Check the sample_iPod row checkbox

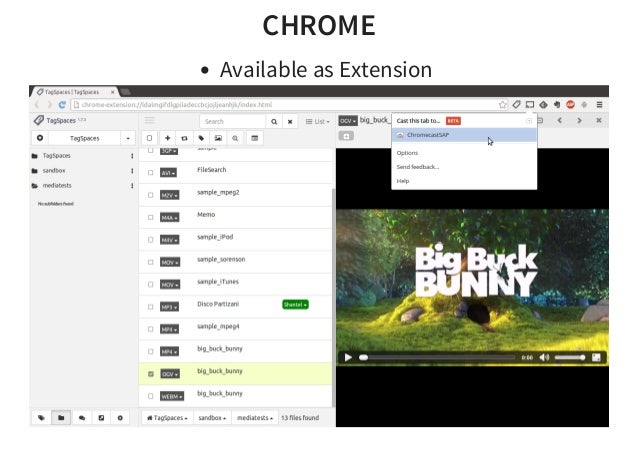(x=151, y=240)
